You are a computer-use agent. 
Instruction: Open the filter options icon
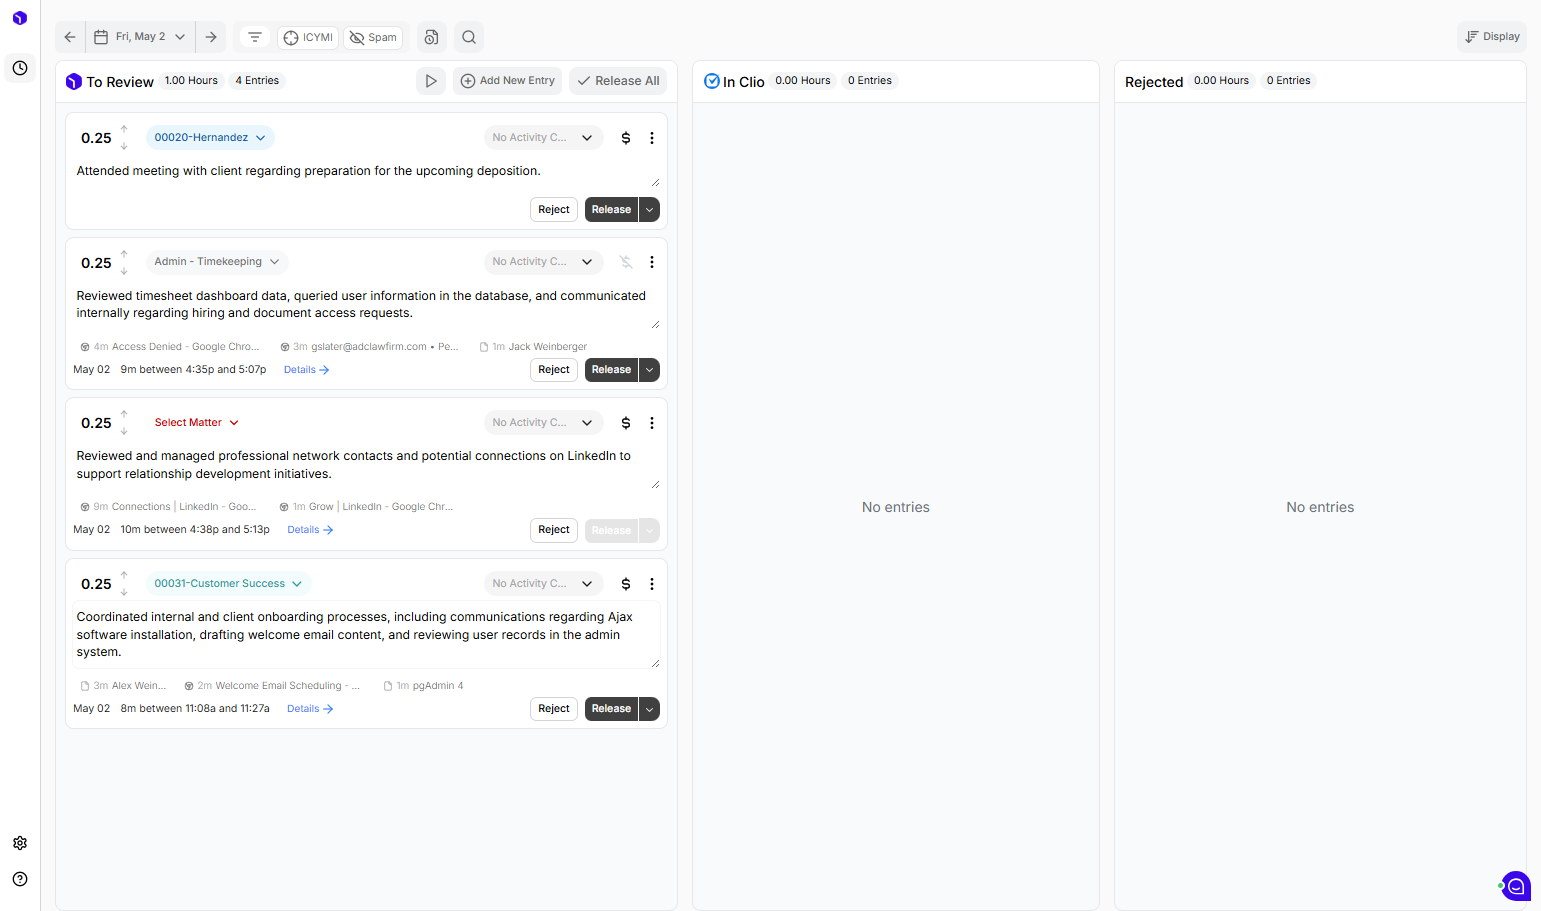point(255,37)
